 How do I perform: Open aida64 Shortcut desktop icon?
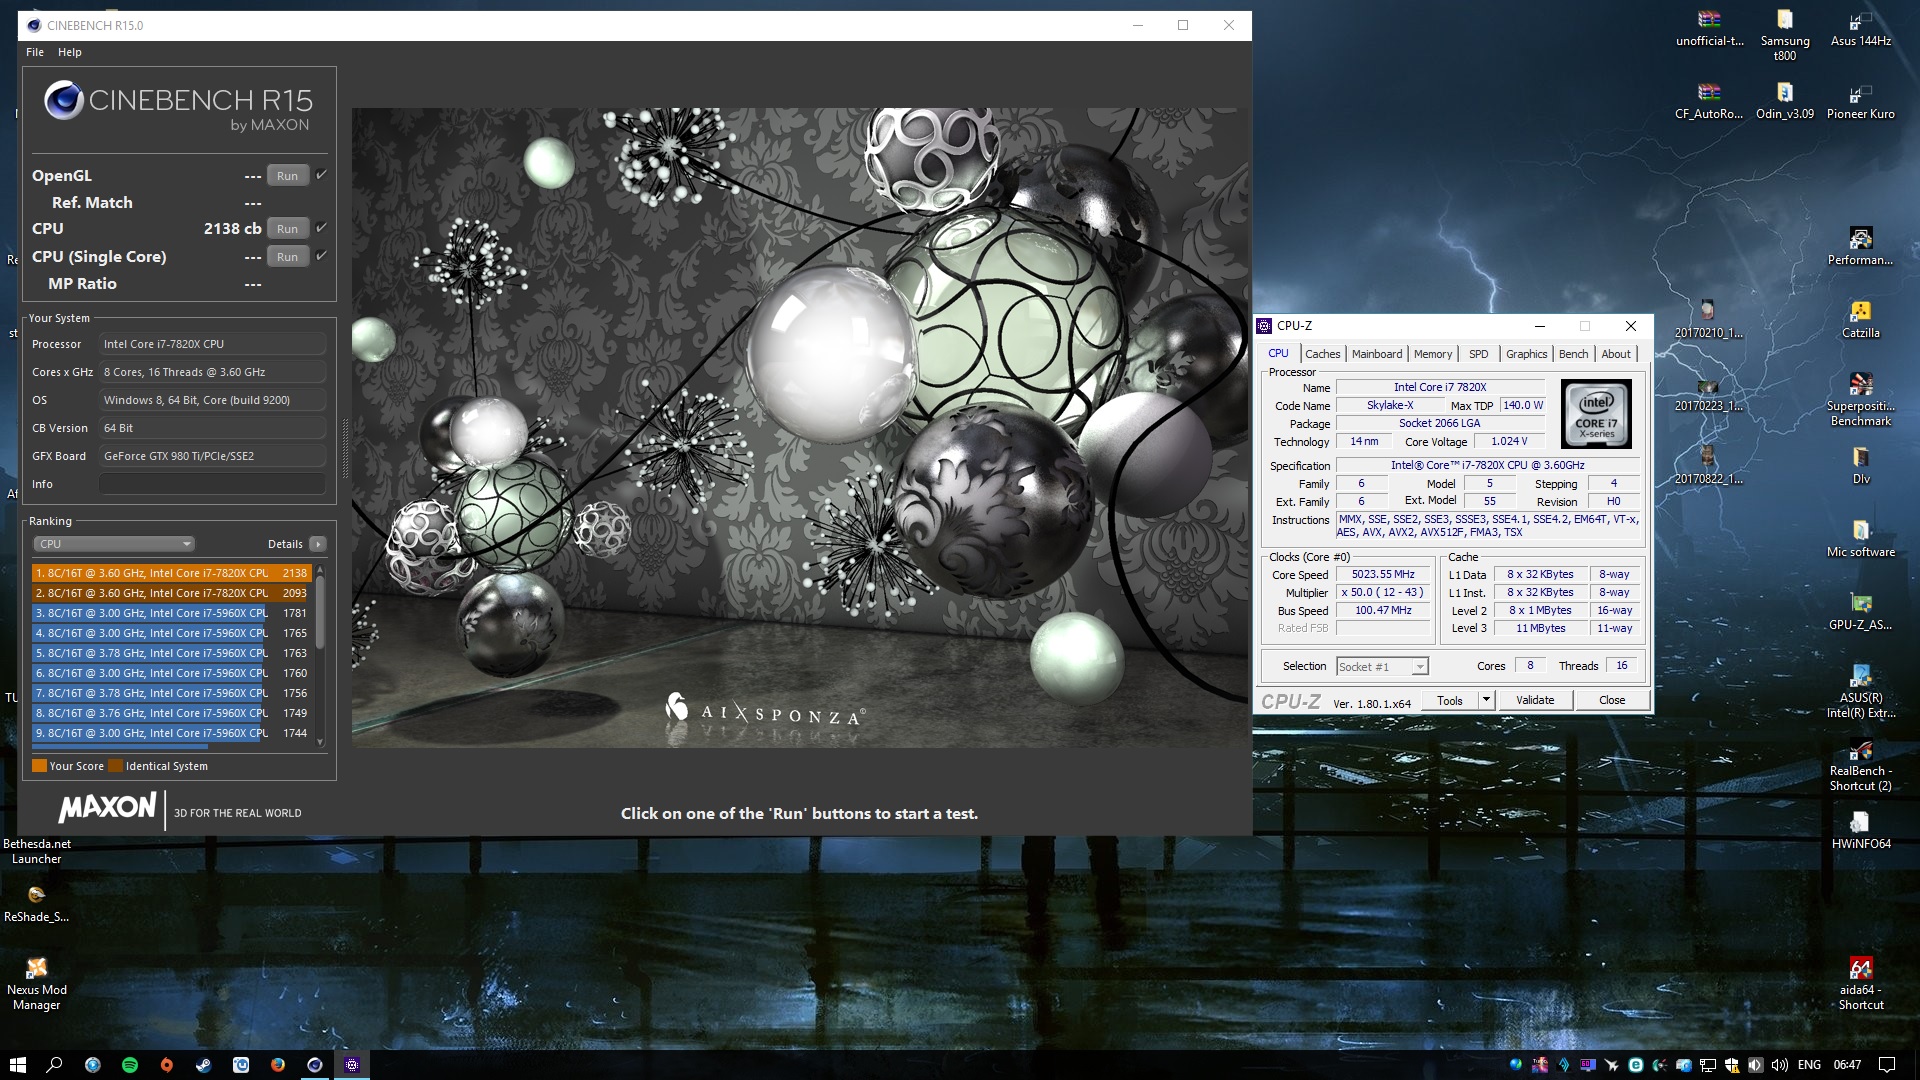coord(1861,983)
